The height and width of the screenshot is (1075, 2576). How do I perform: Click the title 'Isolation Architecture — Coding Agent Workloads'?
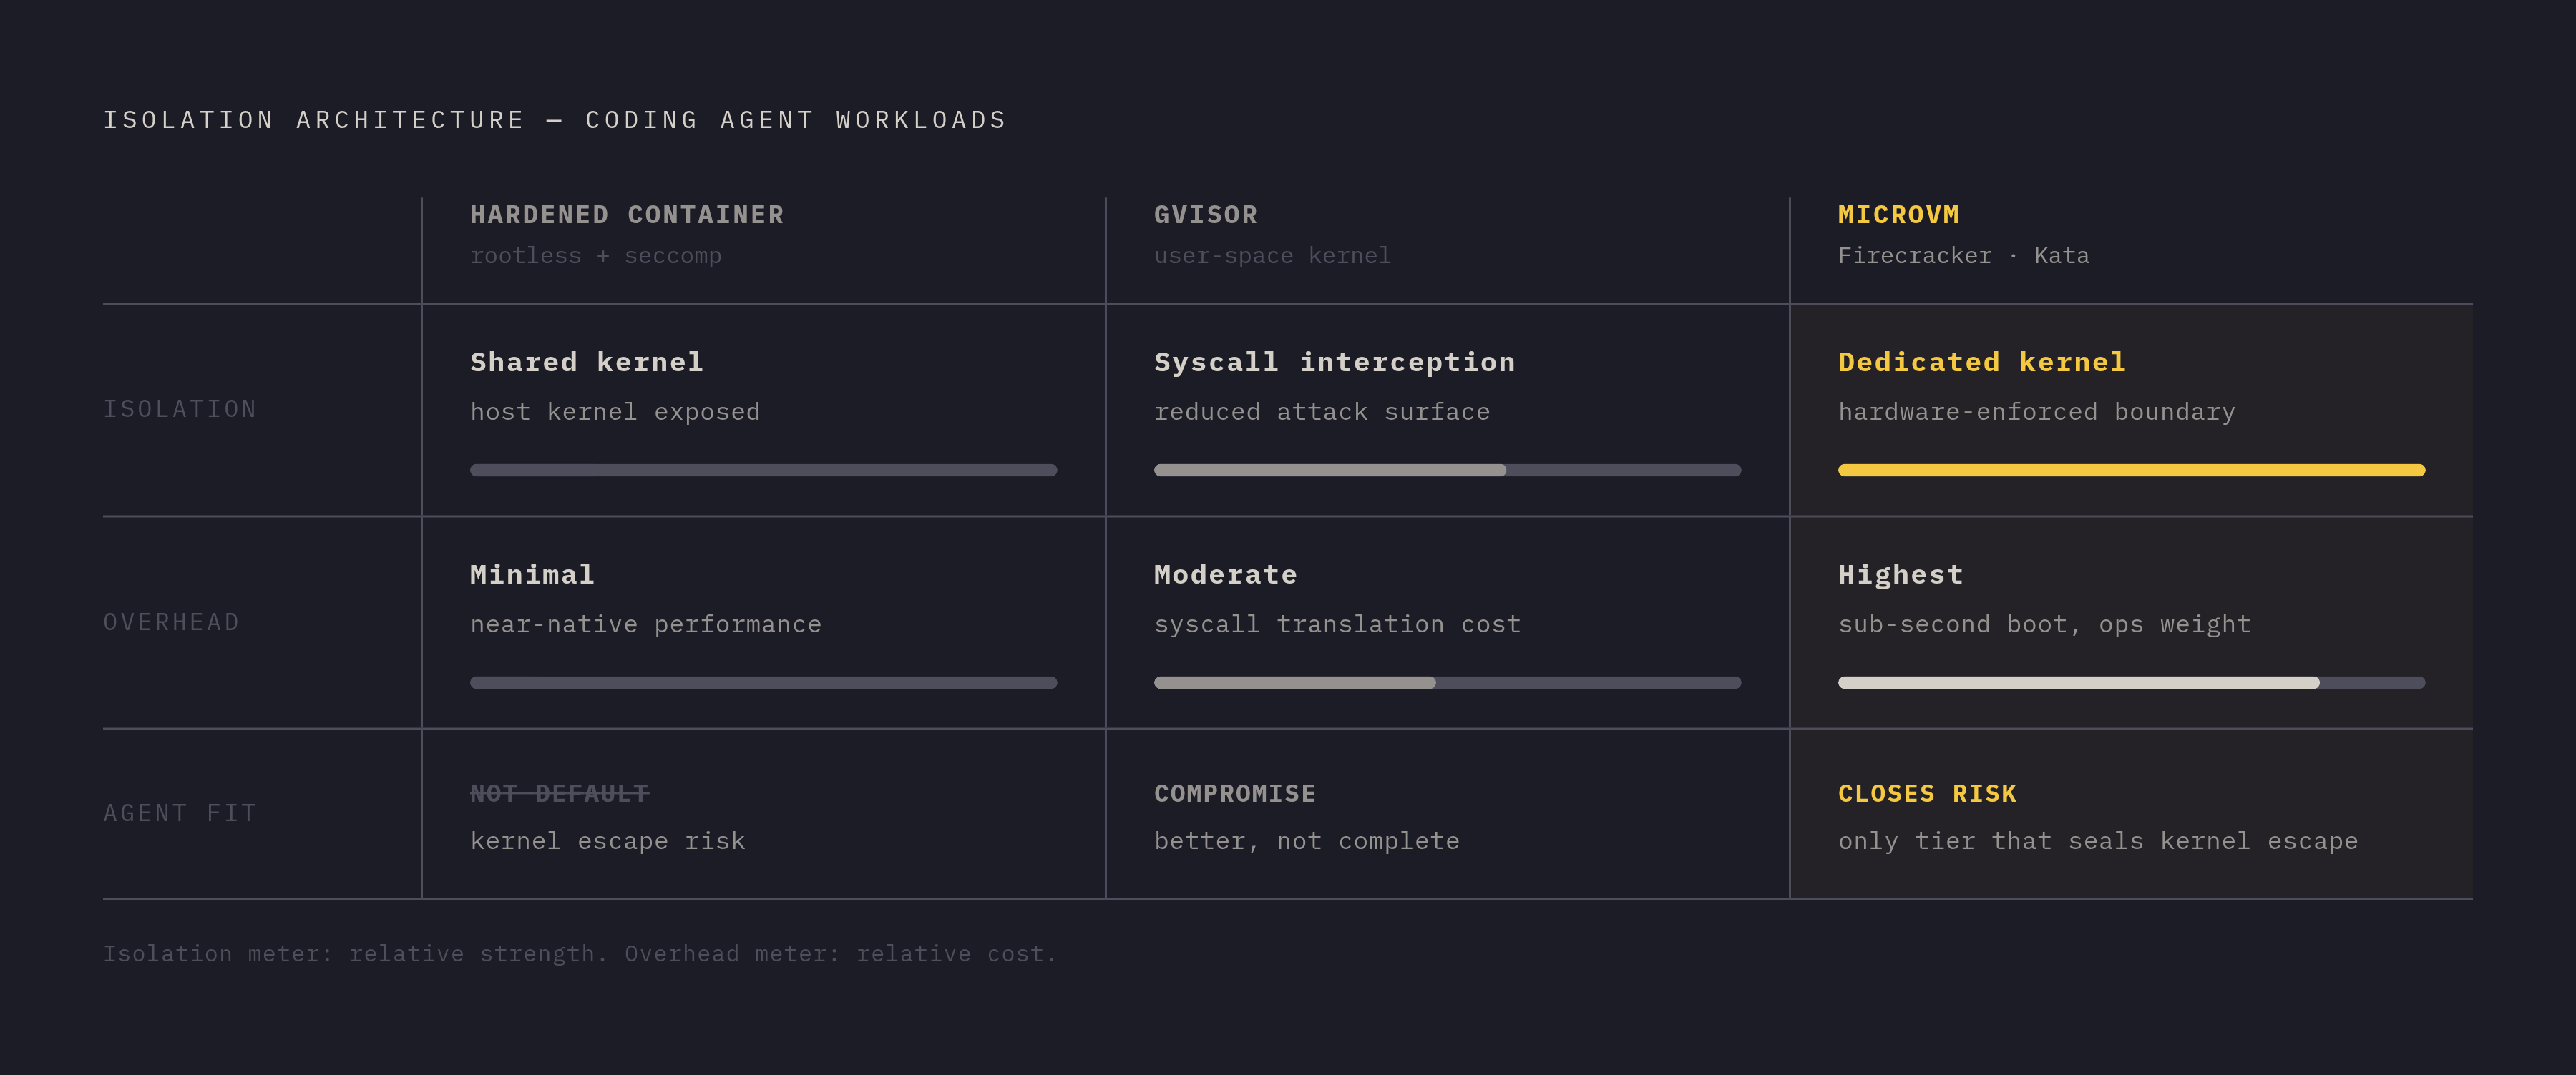[554, 120]
